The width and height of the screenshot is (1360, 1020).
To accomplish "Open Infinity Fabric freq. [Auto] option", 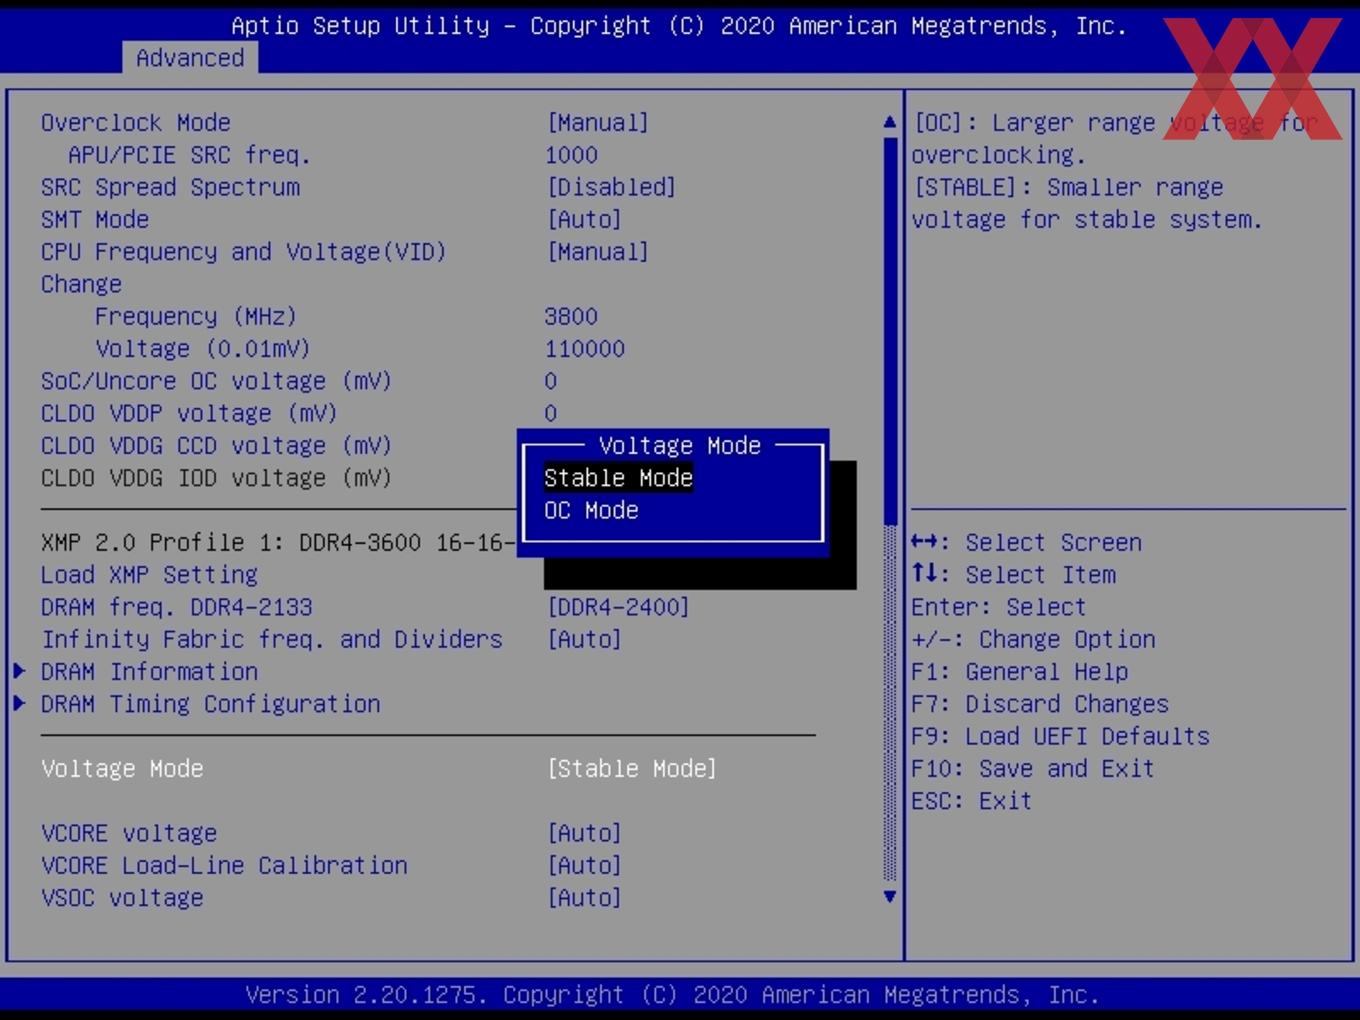I will pyautogui.click(x=584, y=639).
